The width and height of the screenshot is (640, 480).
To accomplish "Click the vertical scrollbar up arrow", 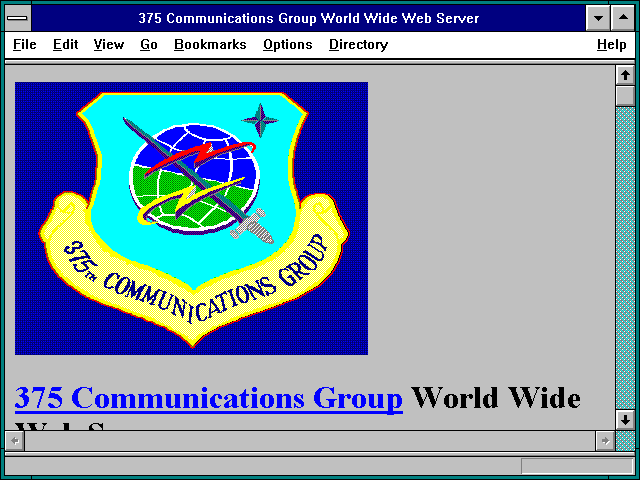I will coord(625,75).
